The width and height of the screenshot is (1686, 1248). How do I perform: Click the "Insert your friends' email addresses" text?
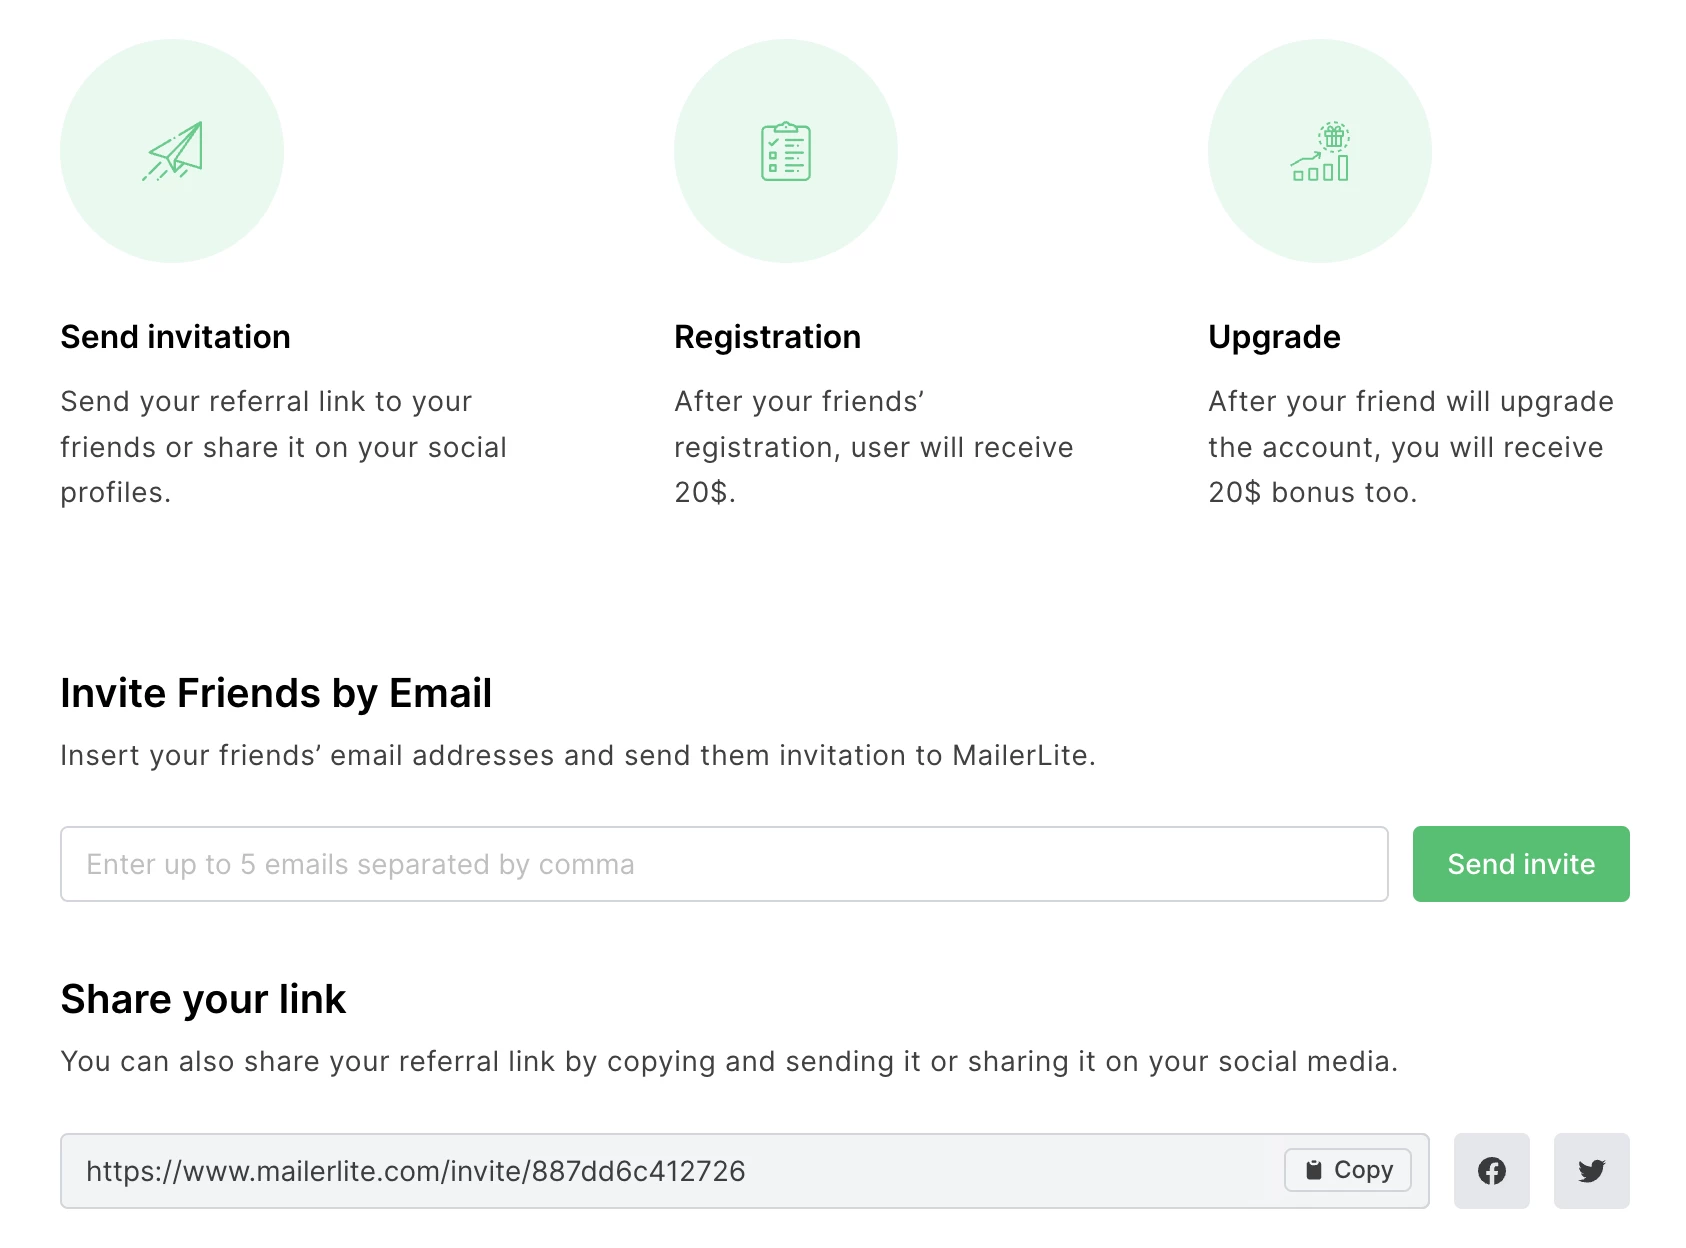[x=578, y=755]
